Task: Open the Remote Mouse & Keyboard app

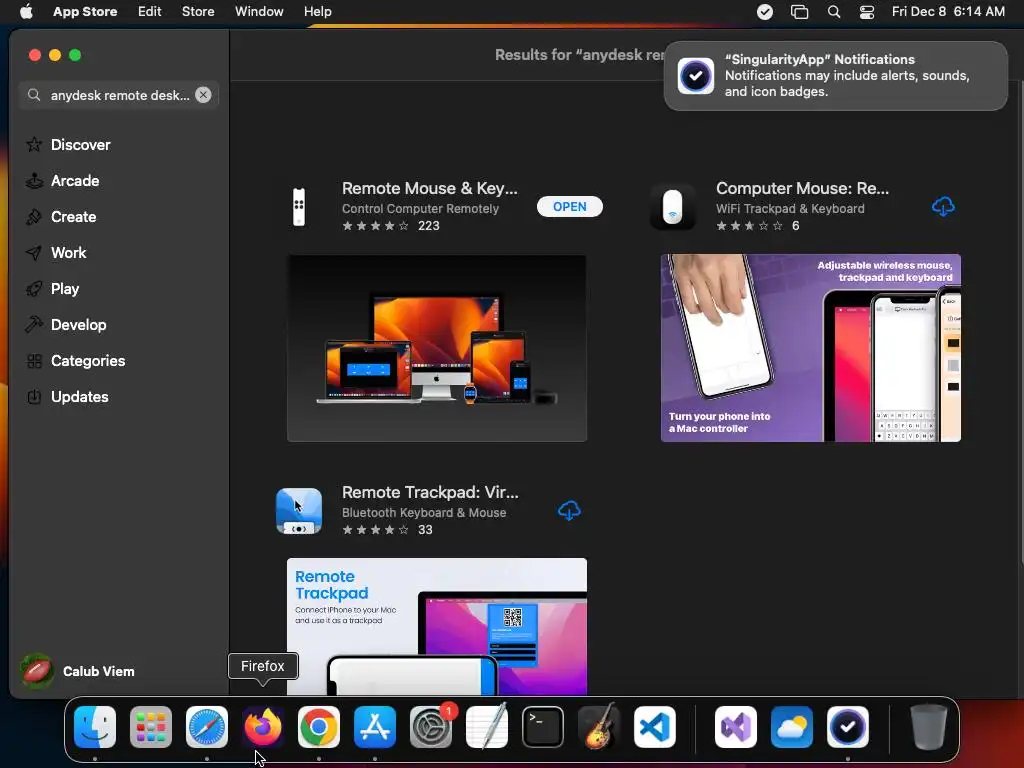Action: (x=569, y=206)
